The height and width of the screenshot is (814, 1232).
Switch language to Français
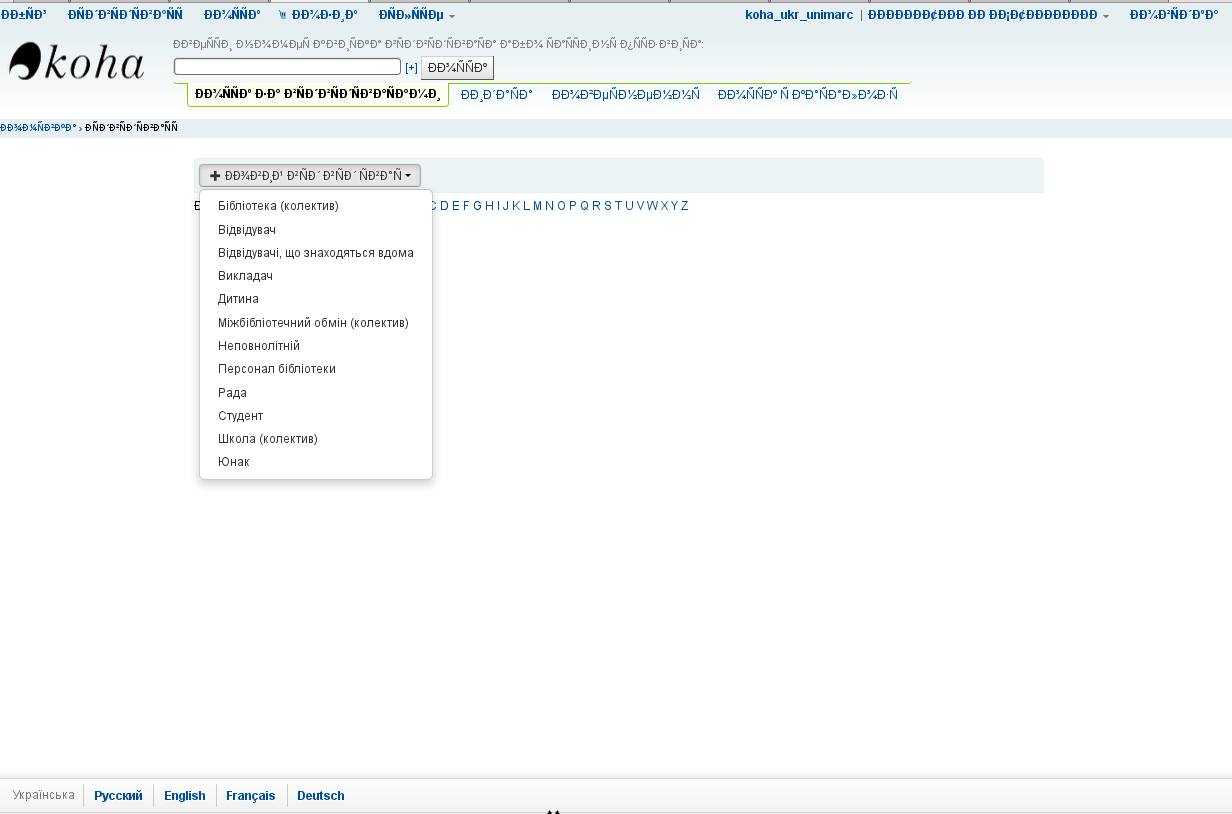250,796
